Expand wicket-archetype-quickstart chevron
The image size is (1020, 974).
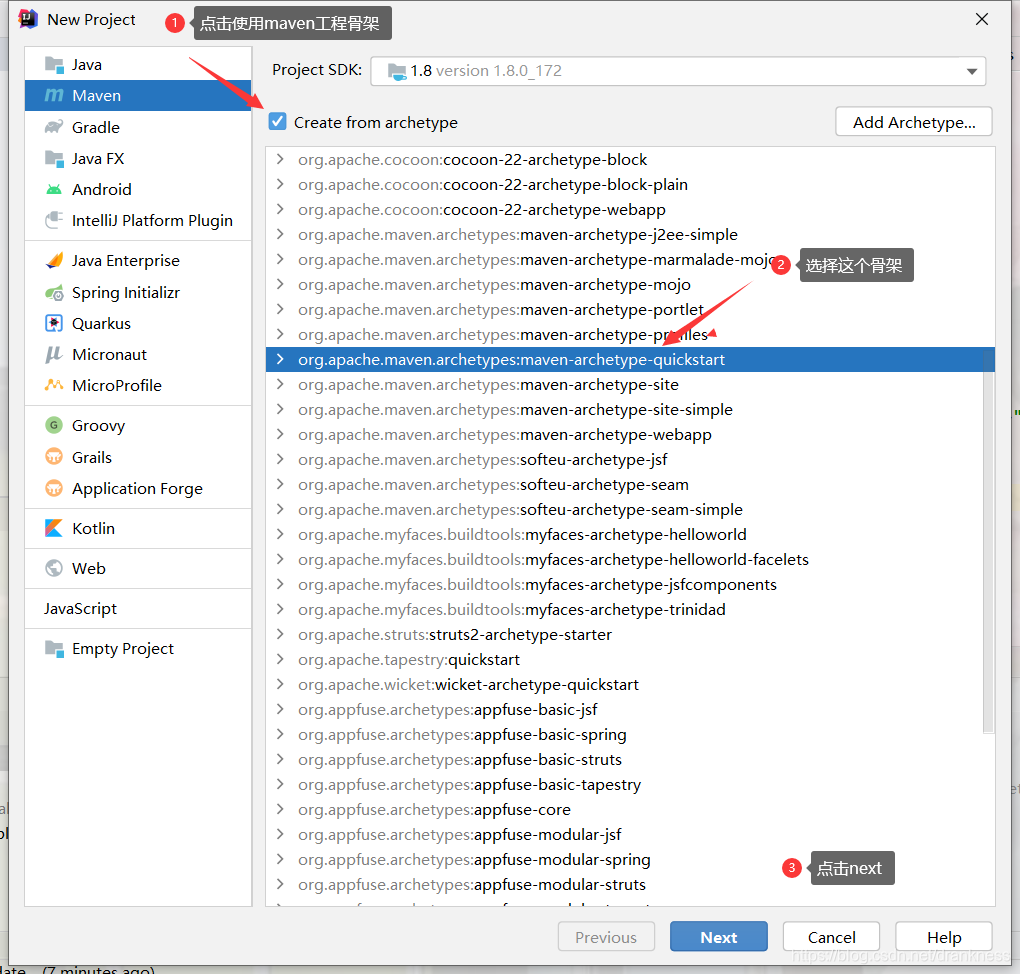pos(280,684)
